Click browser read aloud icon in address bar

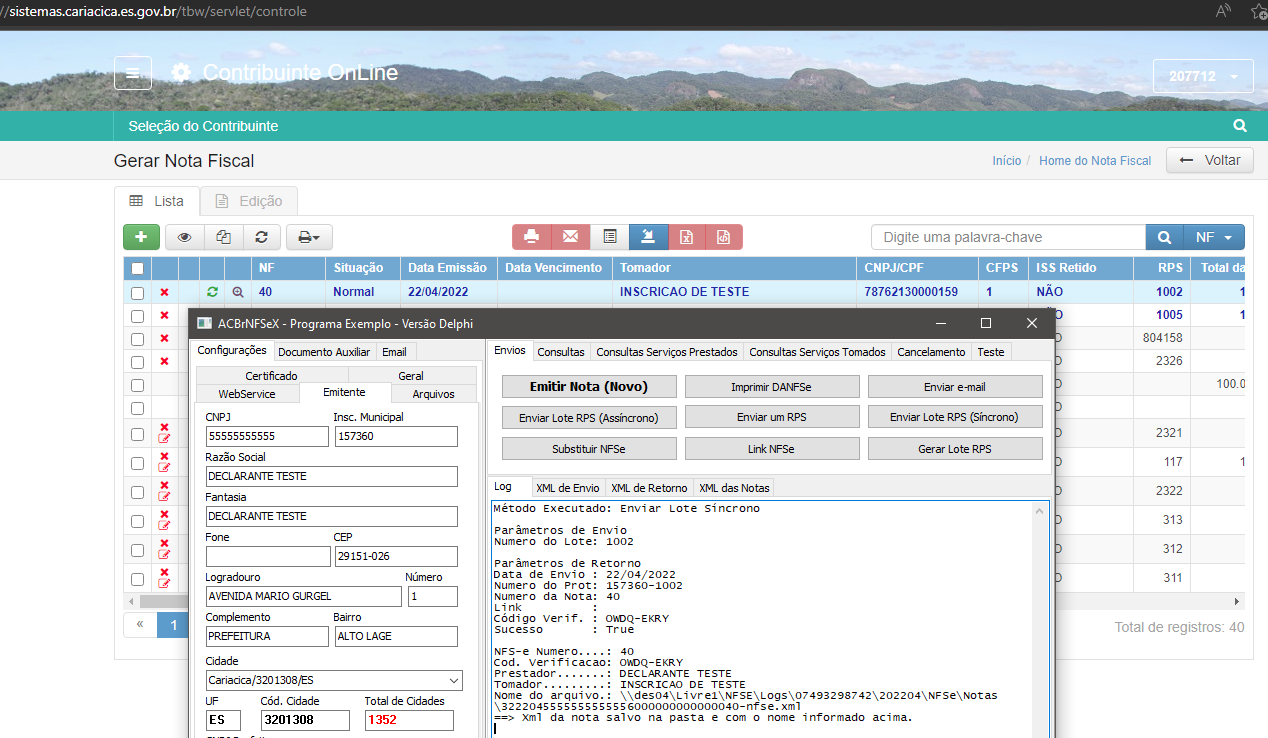(x=1223, y=12)
